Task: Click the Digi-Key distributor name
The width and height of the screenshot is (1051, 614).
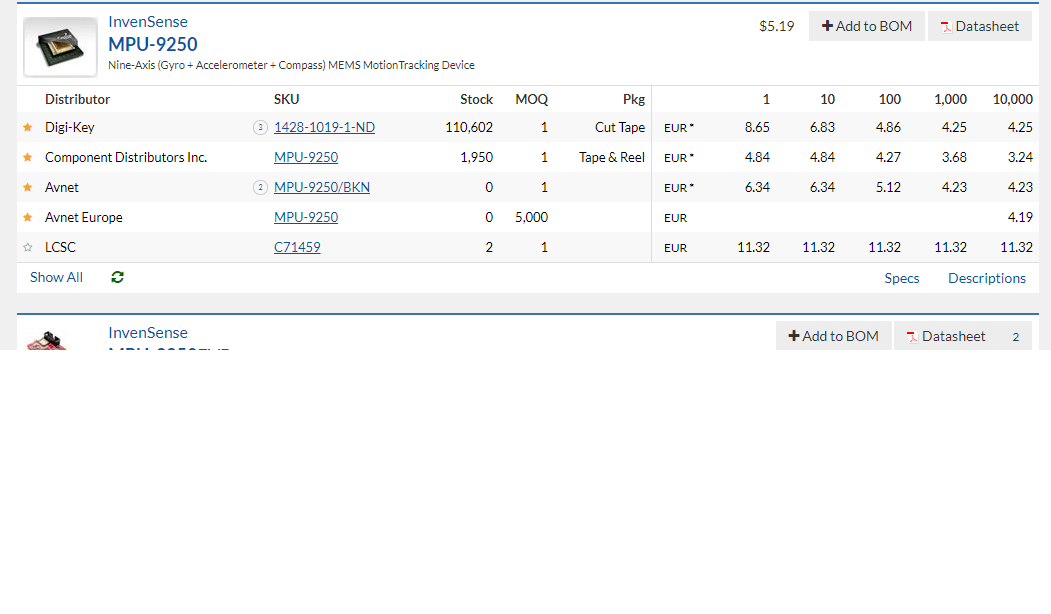Action: point(70,127)
